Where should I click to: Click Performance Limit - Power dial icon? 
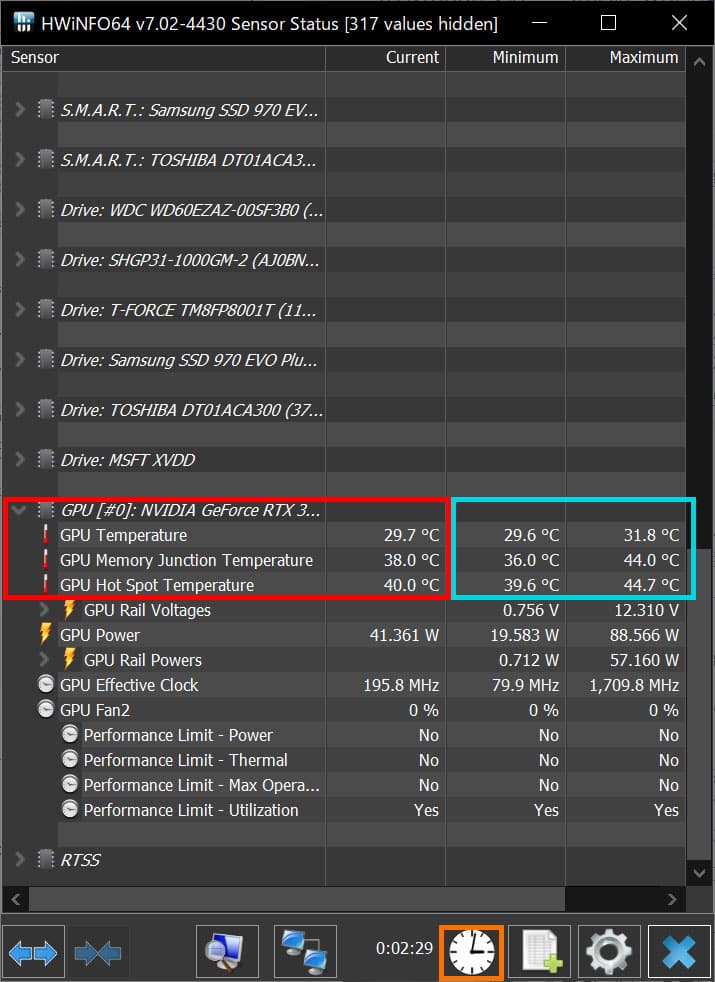[x=70, y=735]
